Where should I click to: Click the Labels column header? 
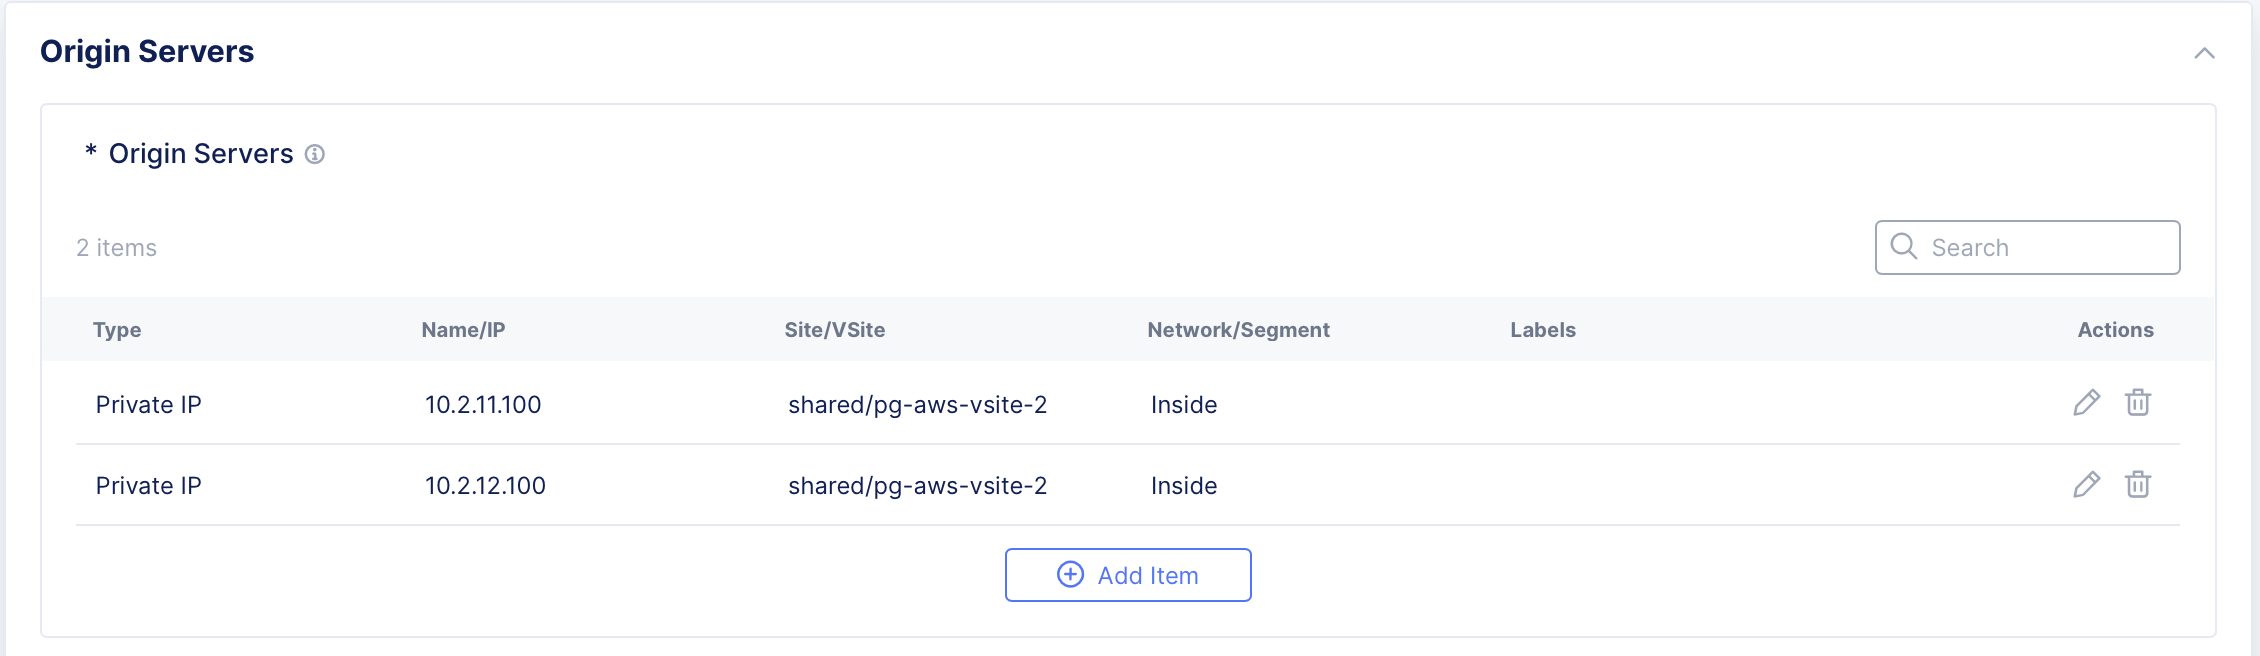pyautogui.click(x=1542, y=330)
